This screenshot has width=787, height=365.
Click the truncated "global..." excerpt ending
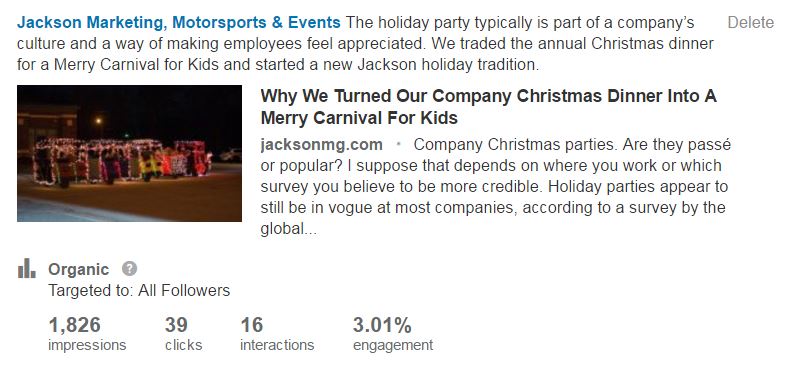289,229
